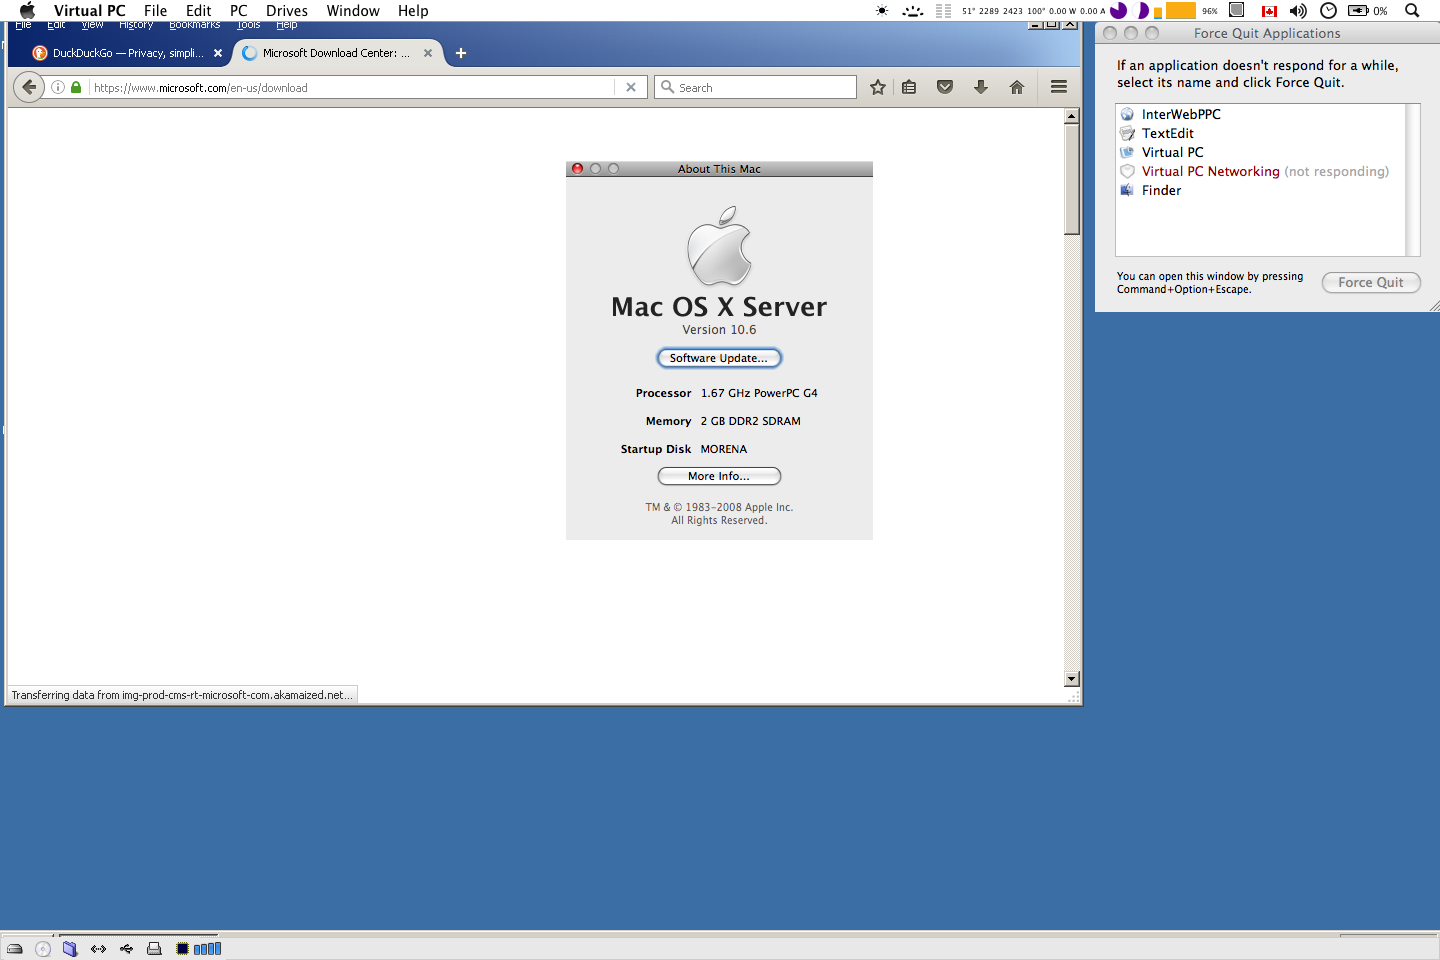
Task: Open the browser hamburger menu
Action: click(x=1059, y=87)
